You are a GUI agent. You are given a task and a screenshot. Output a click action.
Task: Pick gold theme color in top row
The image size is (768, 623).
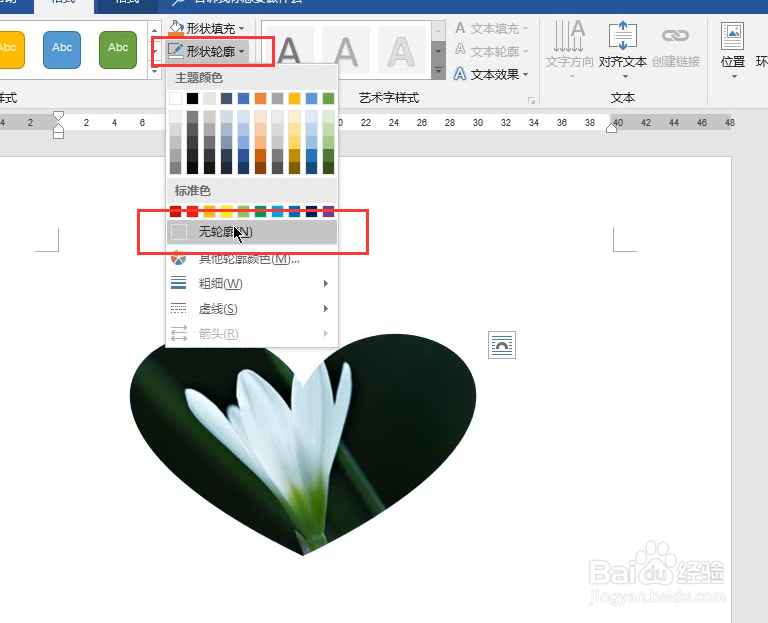[x=294, y=98]
